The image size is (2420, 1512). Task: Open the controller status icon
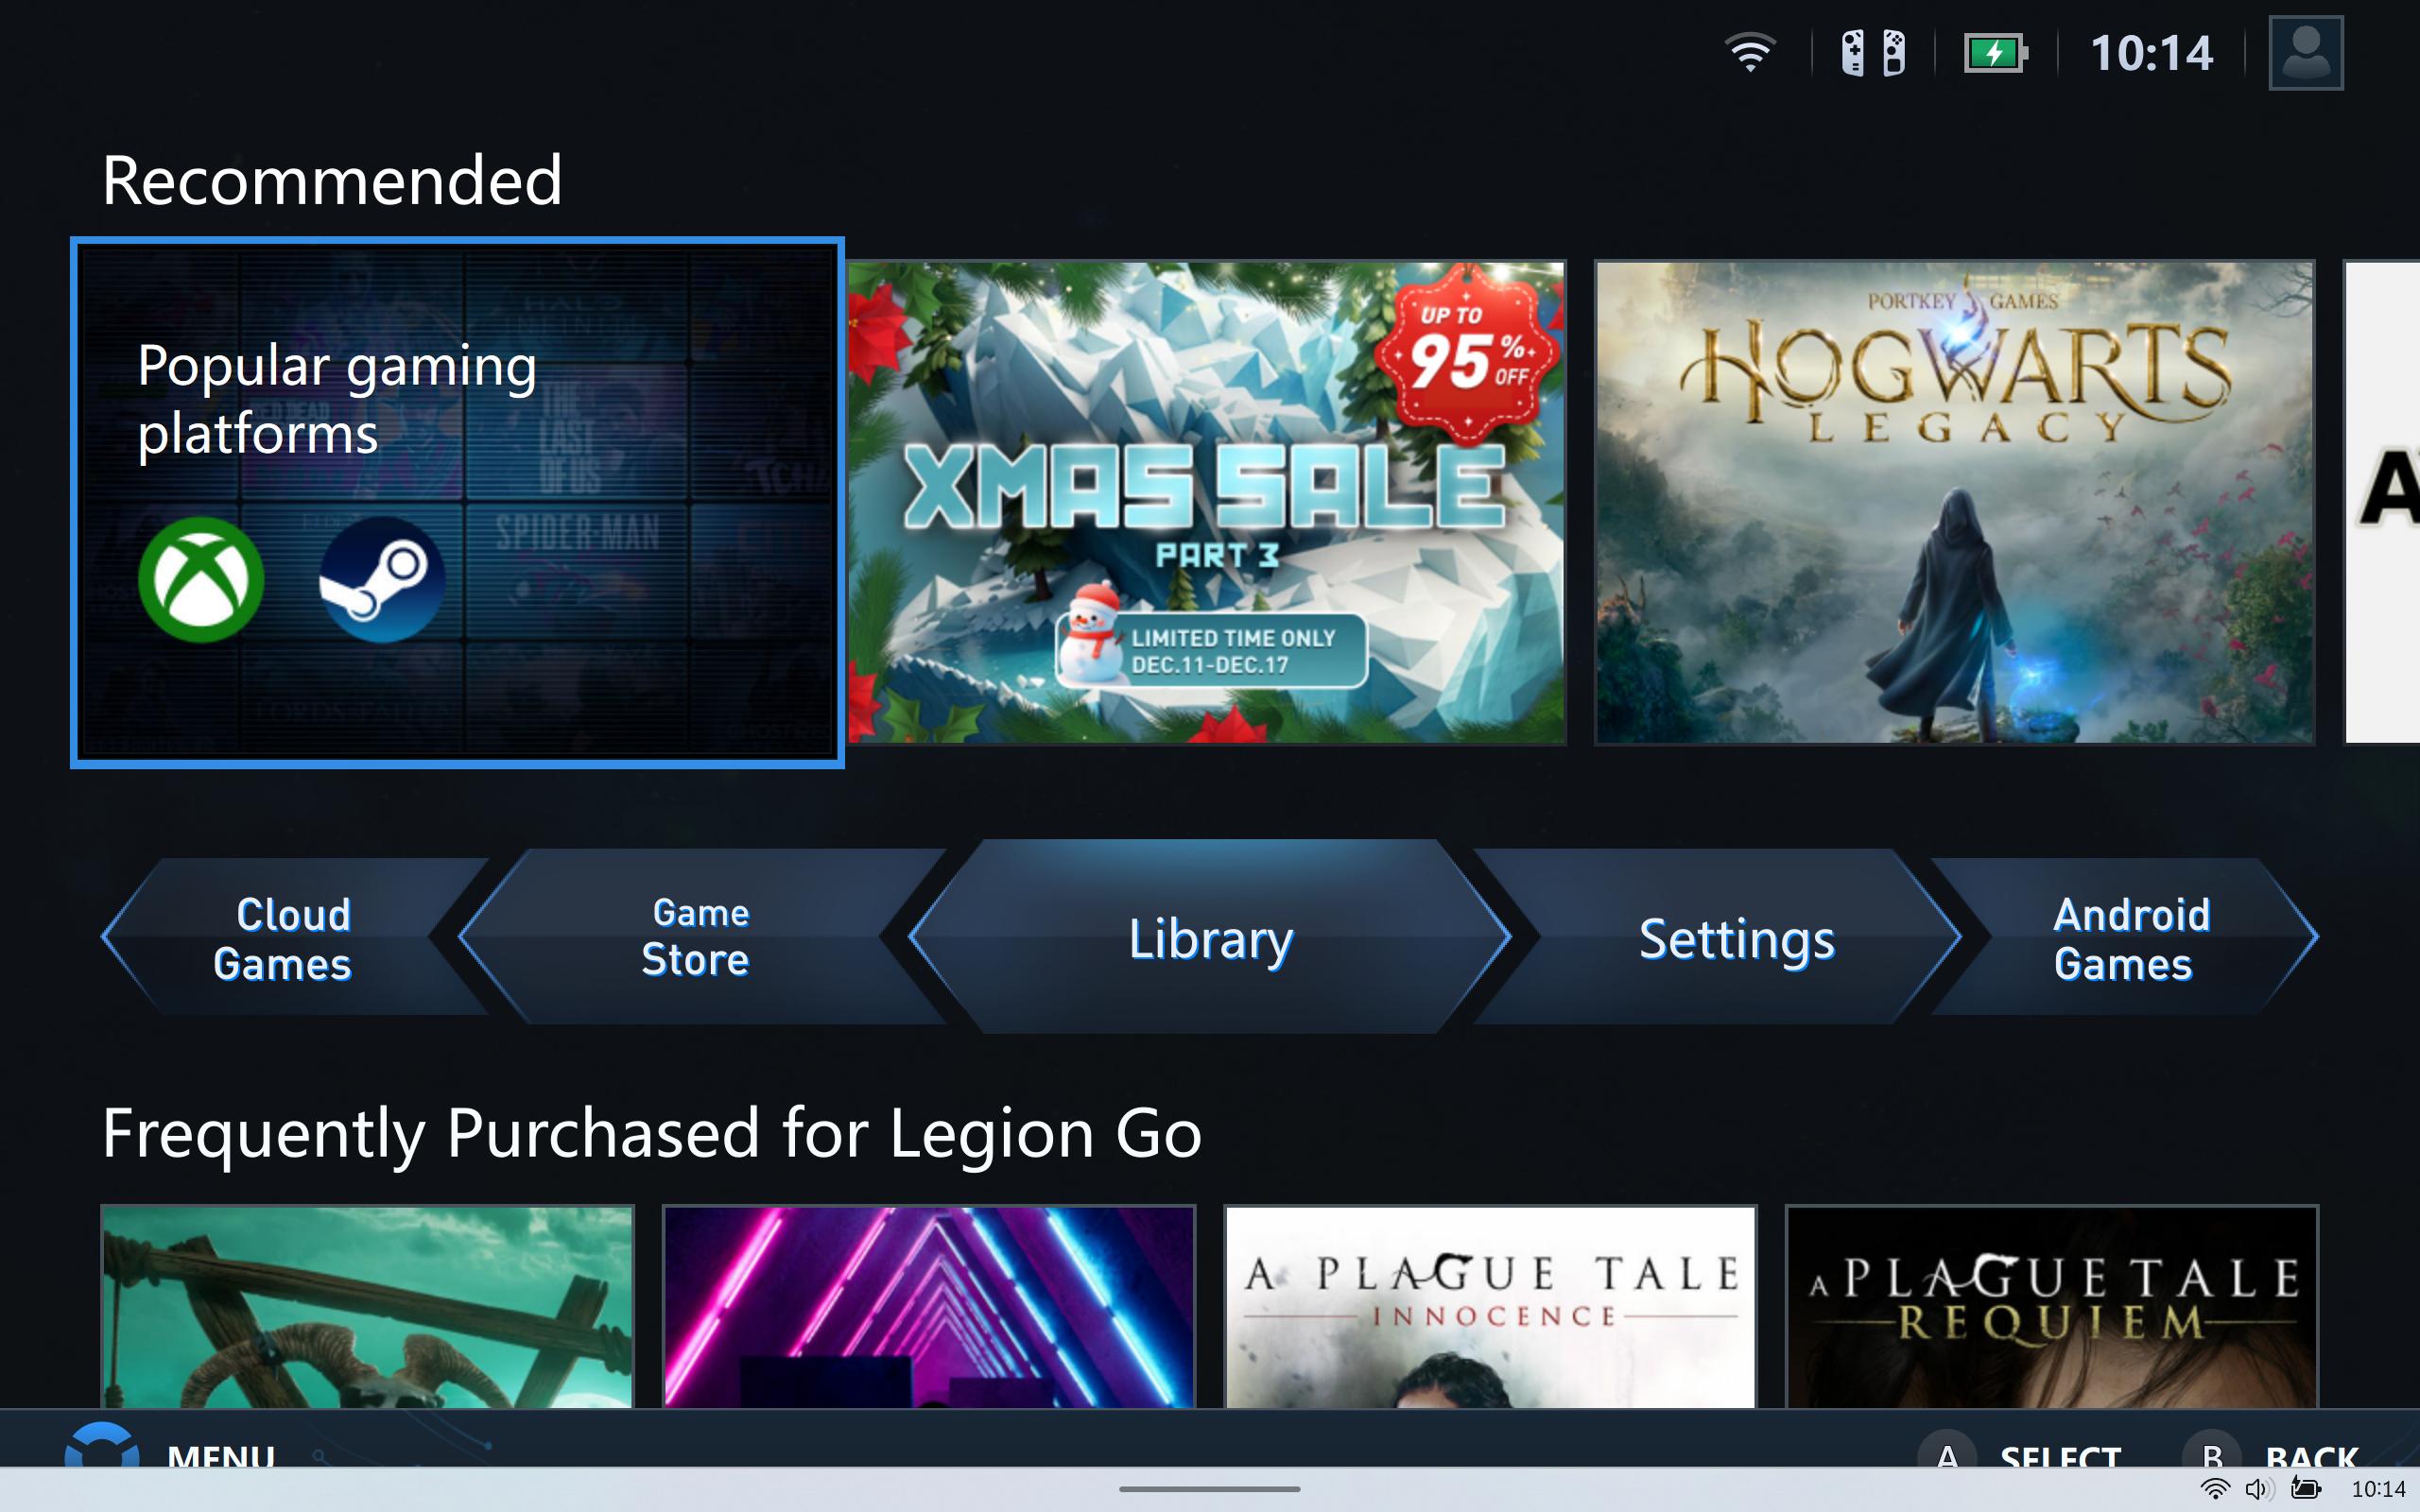tap(1873, 53)
